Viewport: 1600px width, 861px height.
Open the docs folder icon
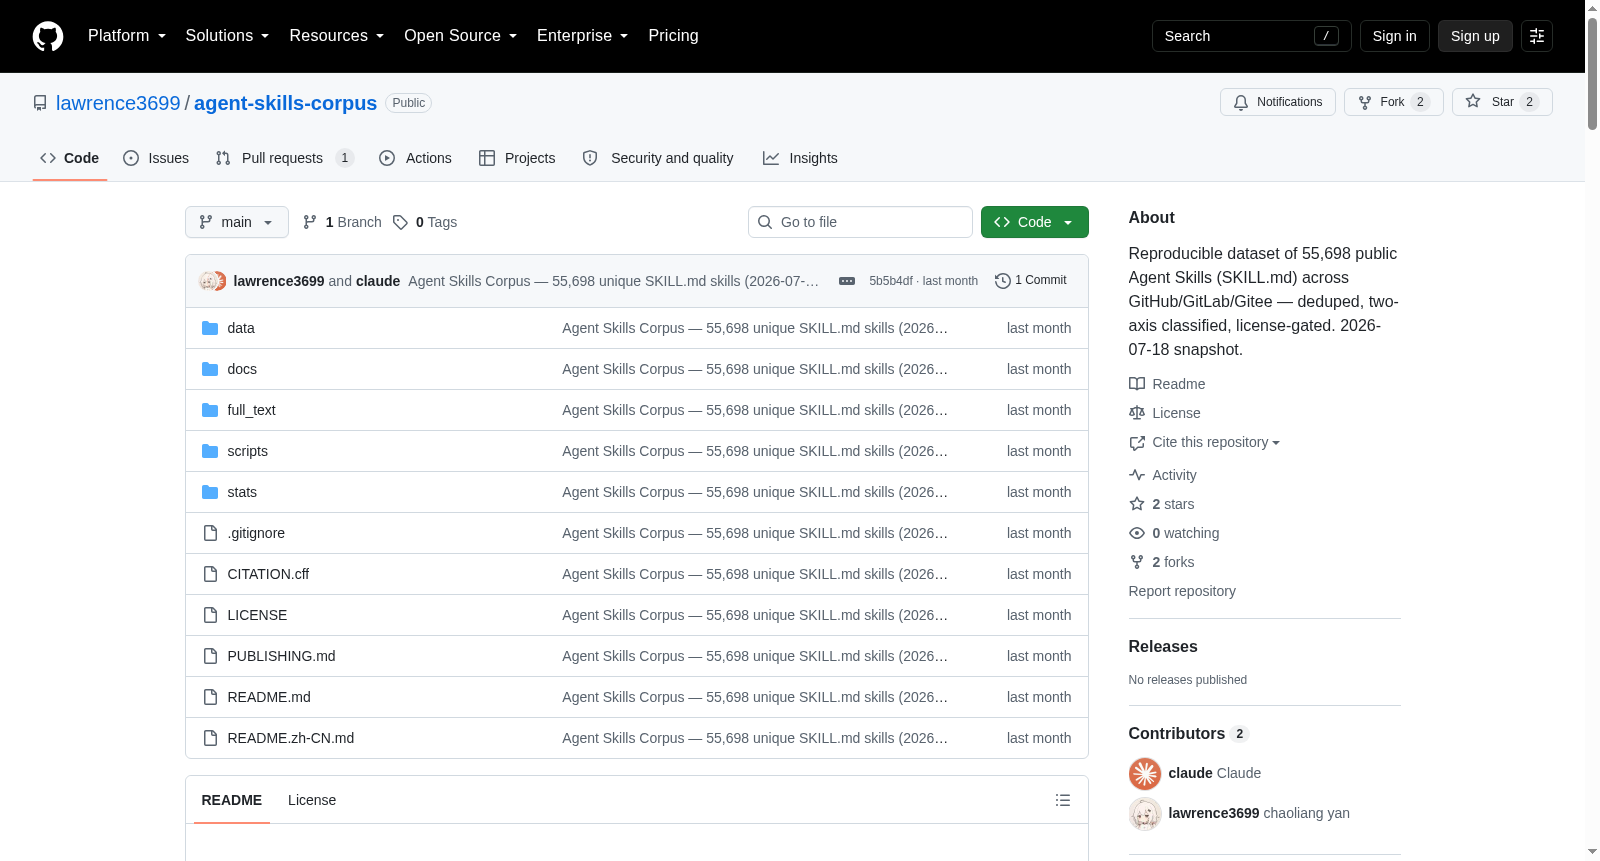click(x=210, y=369)
